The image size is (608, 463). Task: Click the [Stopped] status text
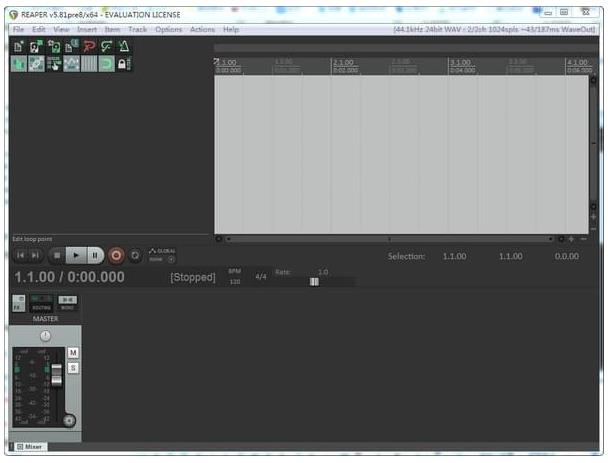(193, 277)
